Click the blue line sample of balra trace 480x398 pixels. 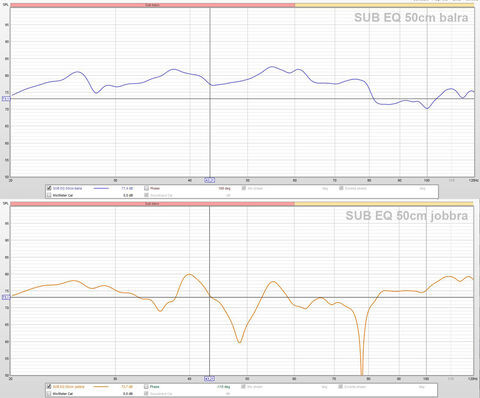tap(101, 188)
